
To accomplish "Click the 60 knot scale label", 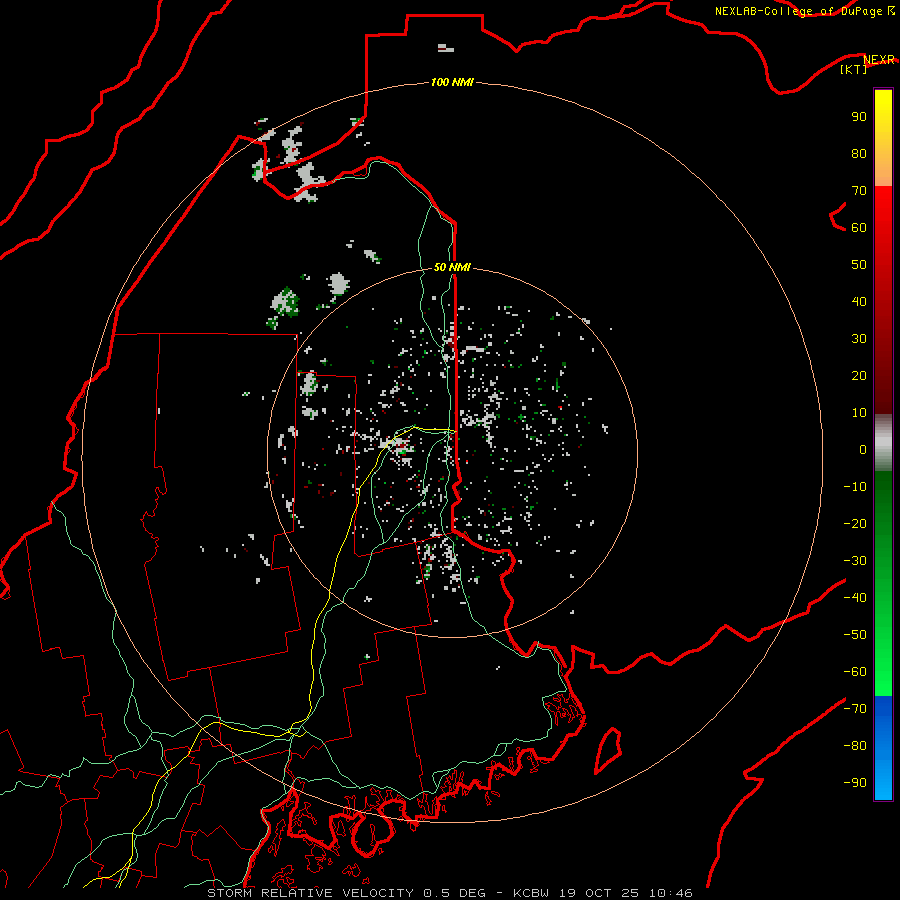I will (x=859, y=228).
